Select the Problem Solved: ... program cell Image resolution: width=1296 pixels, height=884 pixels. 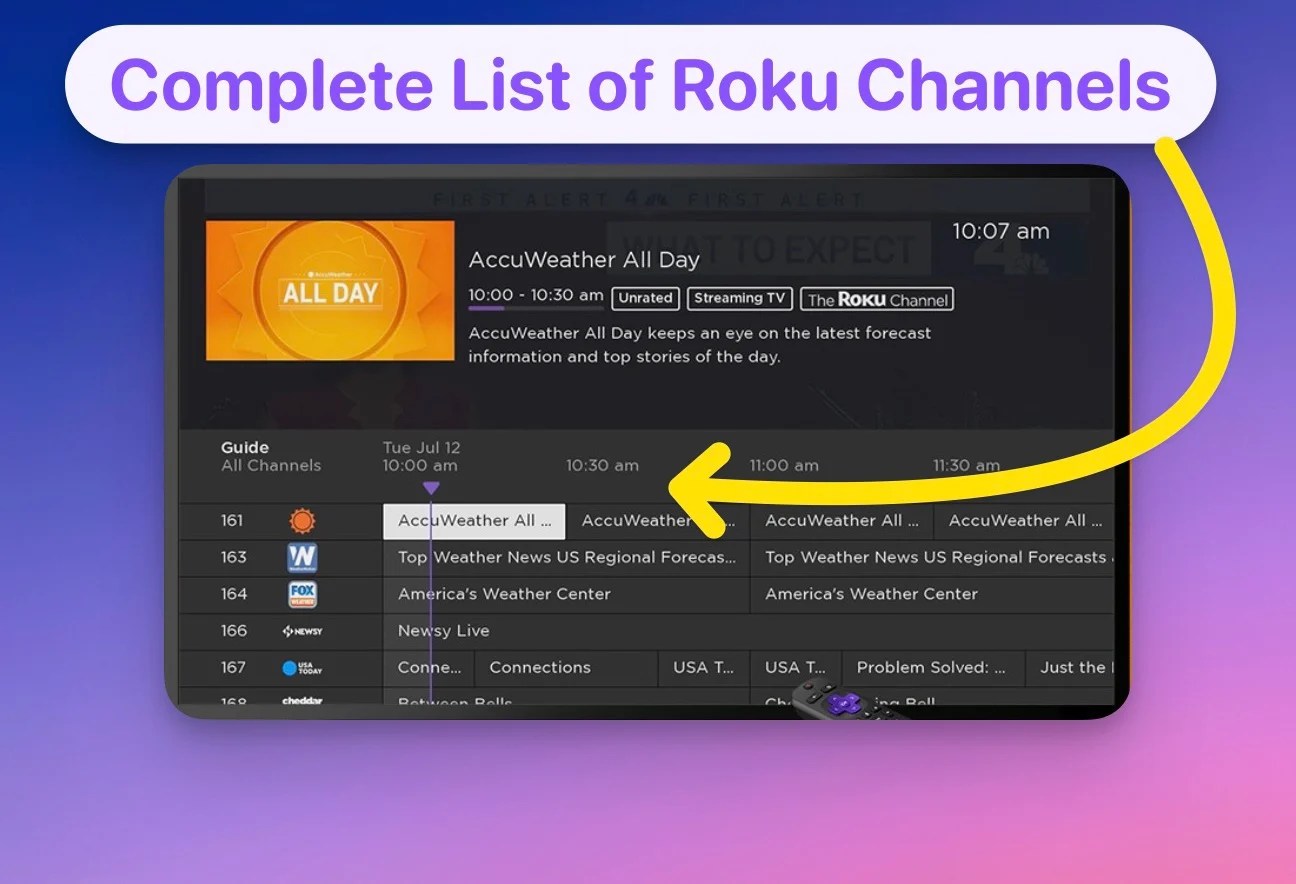933,668
